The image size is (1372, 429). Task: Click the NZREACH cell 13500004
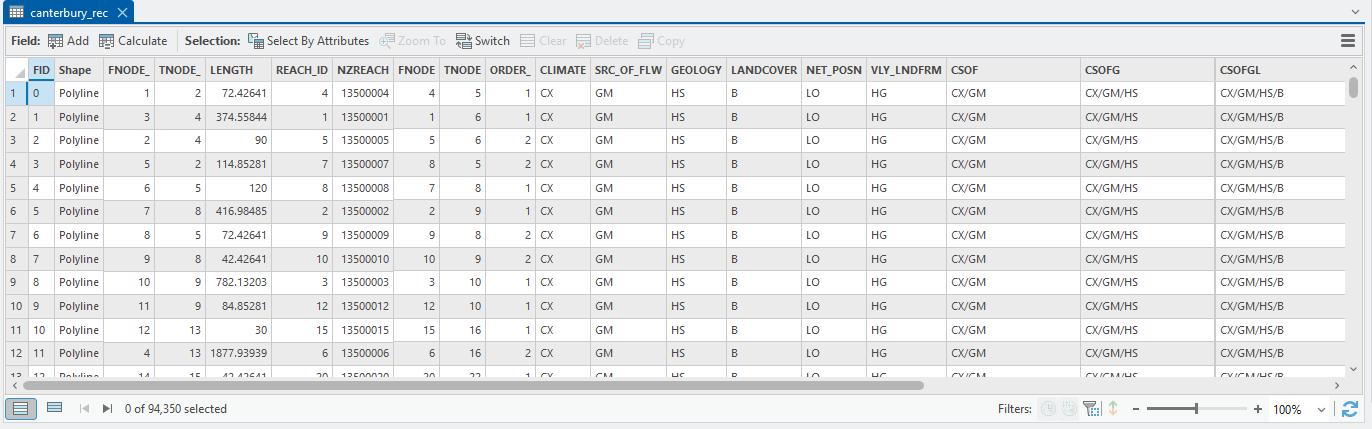point(363,92)
